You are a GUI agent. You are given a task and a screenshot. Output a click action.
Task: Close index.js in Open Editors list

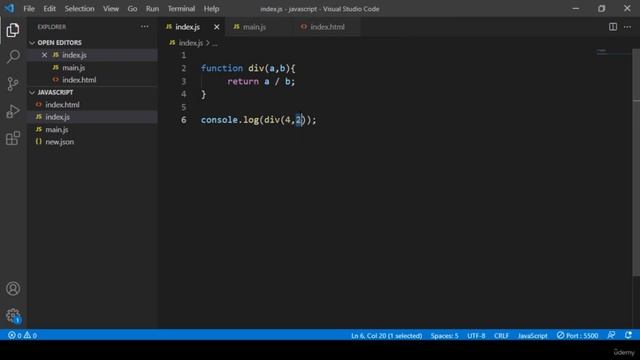pos(44,55)
